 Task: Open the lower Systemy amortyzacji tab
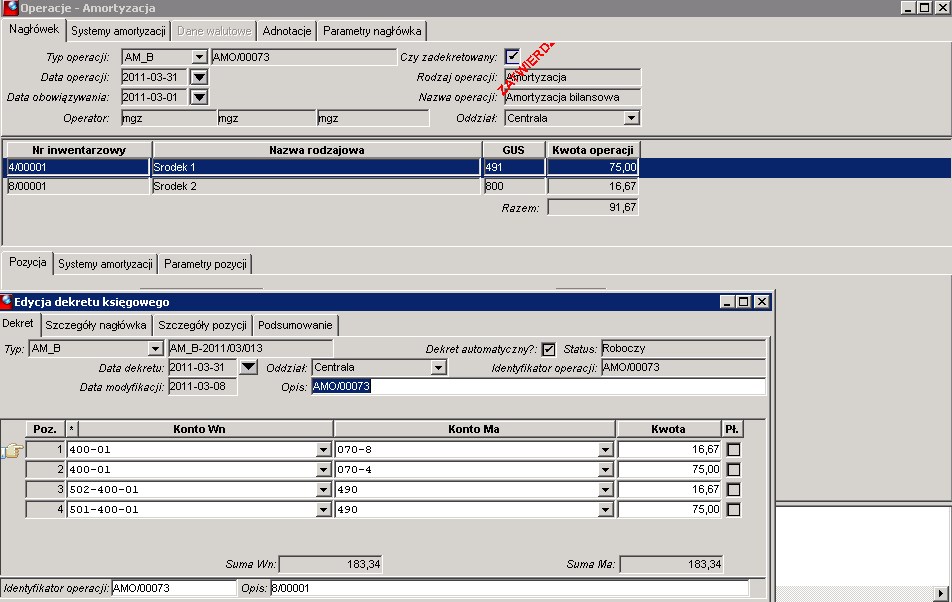point(105,264)
